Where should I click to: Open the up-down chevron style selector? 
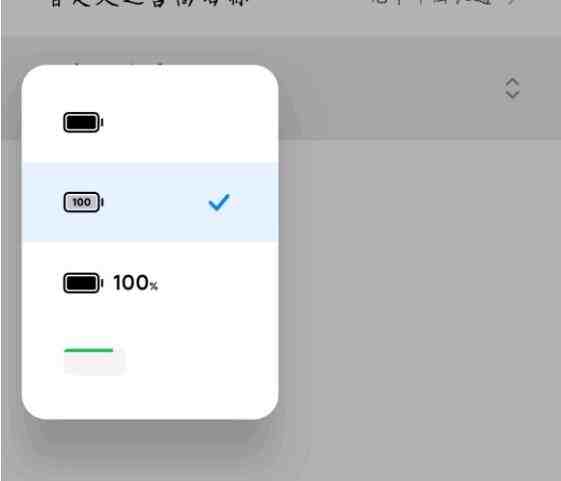512,88
